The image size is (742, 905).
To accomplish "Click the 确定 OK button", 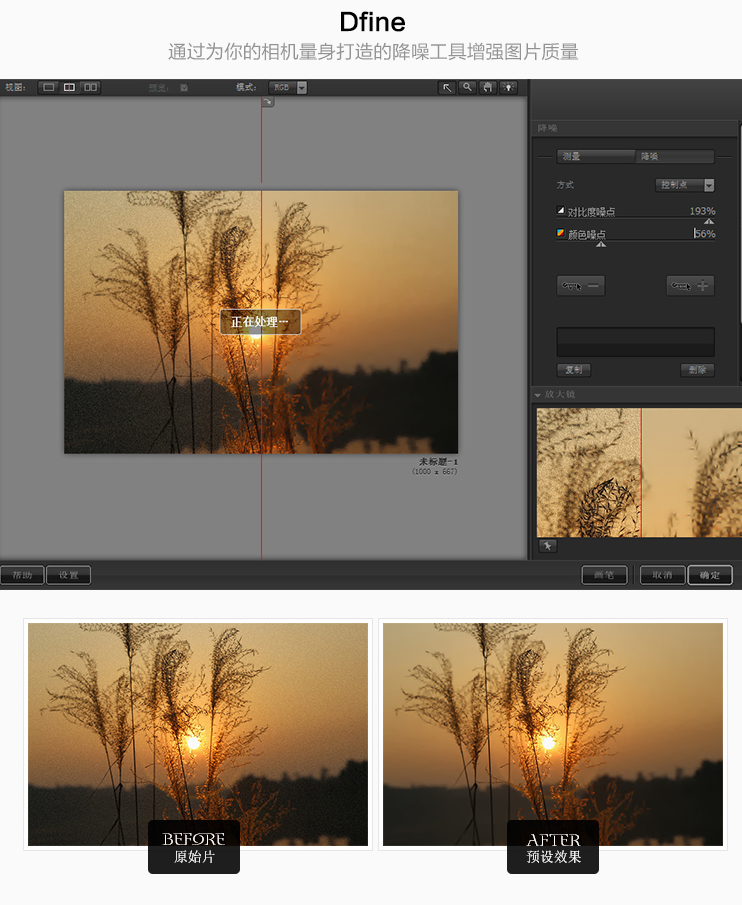I will tap(710, 575).
